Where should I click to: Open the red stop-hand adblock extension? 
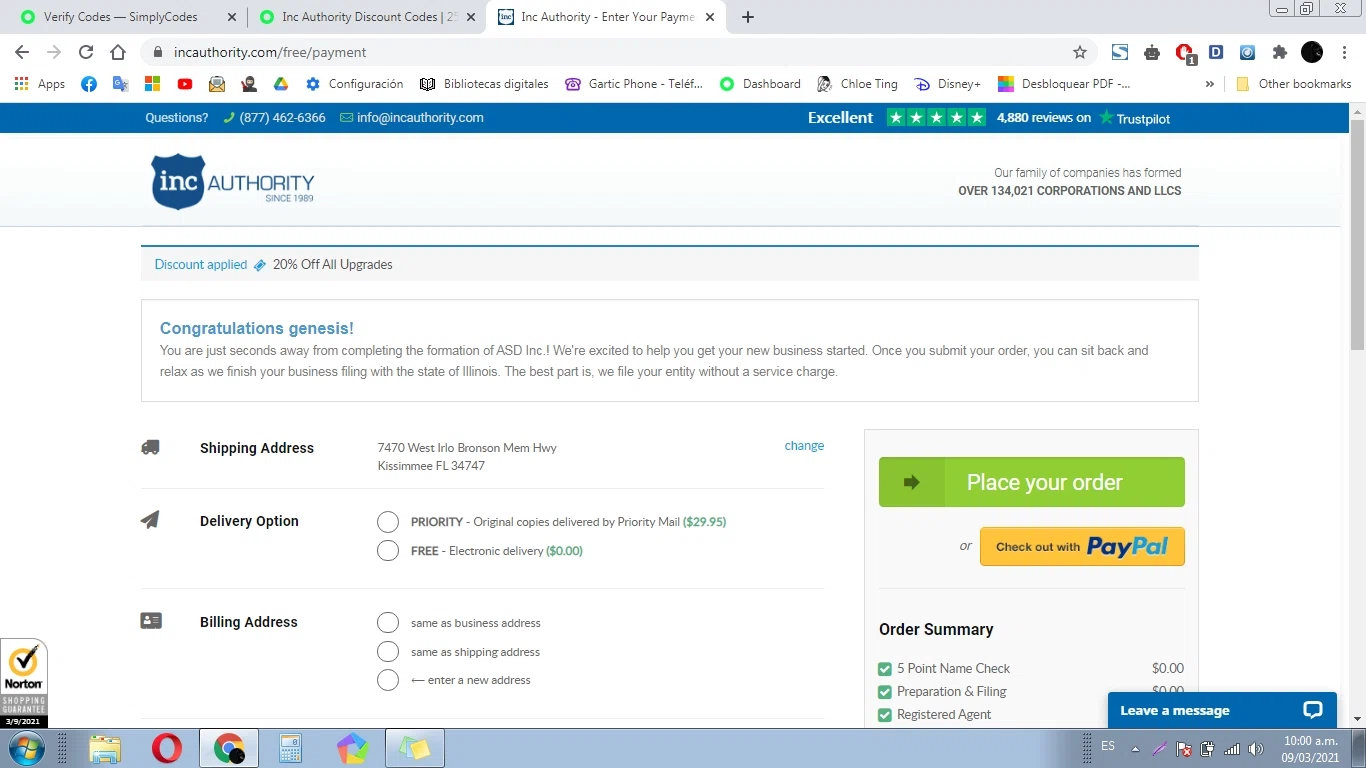coord(1185,53)
